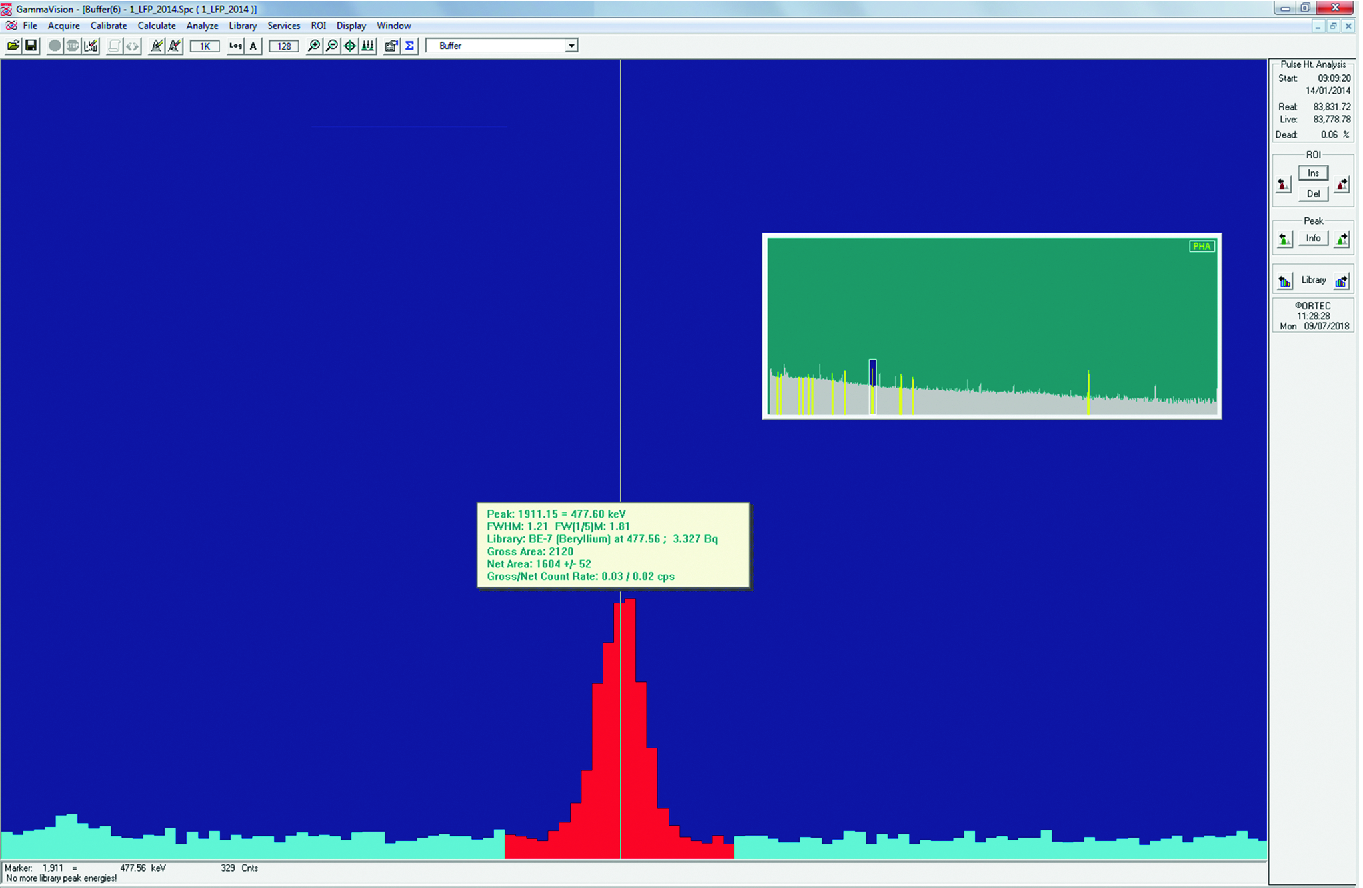This screenshot has height=888, width=1363.
Task: Open the Analyze menu
Action: 202,25
